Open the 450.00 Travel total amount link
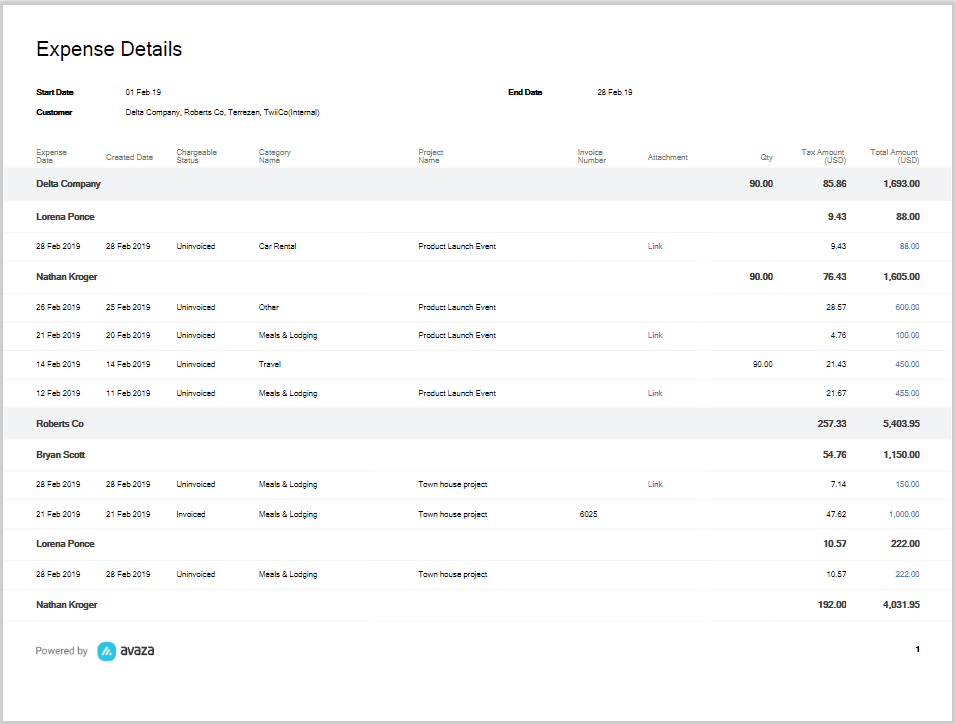956x724 pixels. point(907,364)
